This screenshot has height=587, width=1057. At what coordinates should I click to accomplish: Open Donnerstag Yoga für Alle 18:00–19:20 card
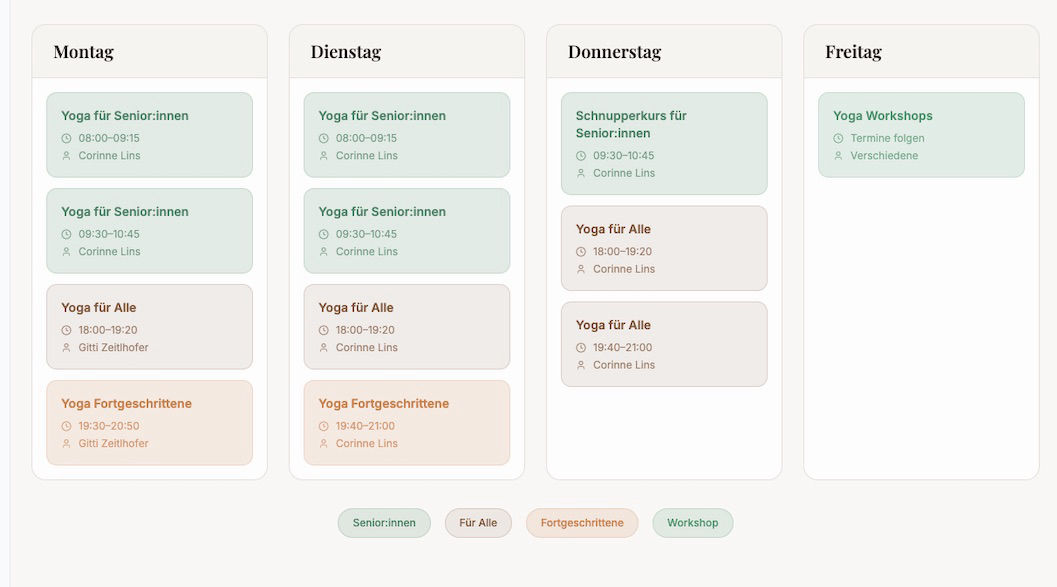664,249
